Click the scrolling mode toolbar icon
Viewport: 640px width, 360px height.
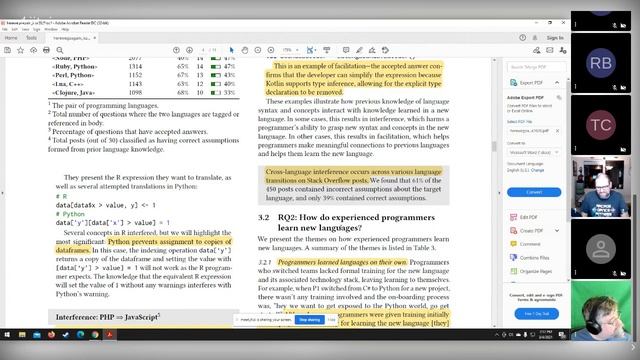click(x=327, y=50)
